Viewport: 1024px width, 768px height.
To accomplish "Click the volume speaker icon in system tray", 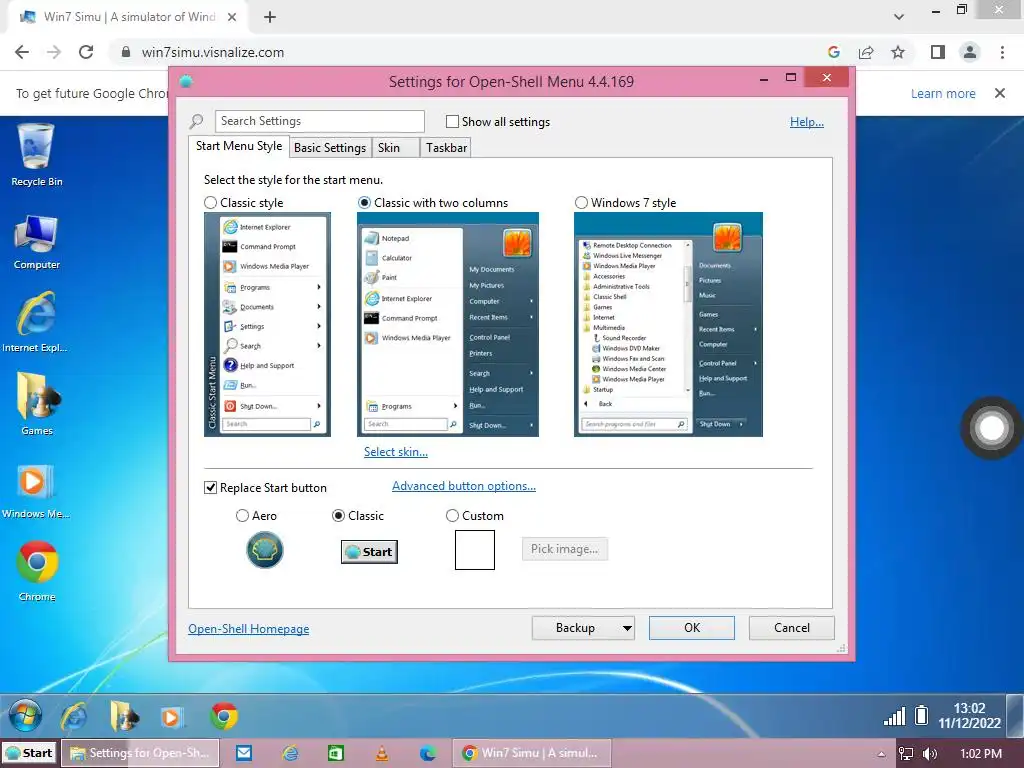I will click(930, 754).
